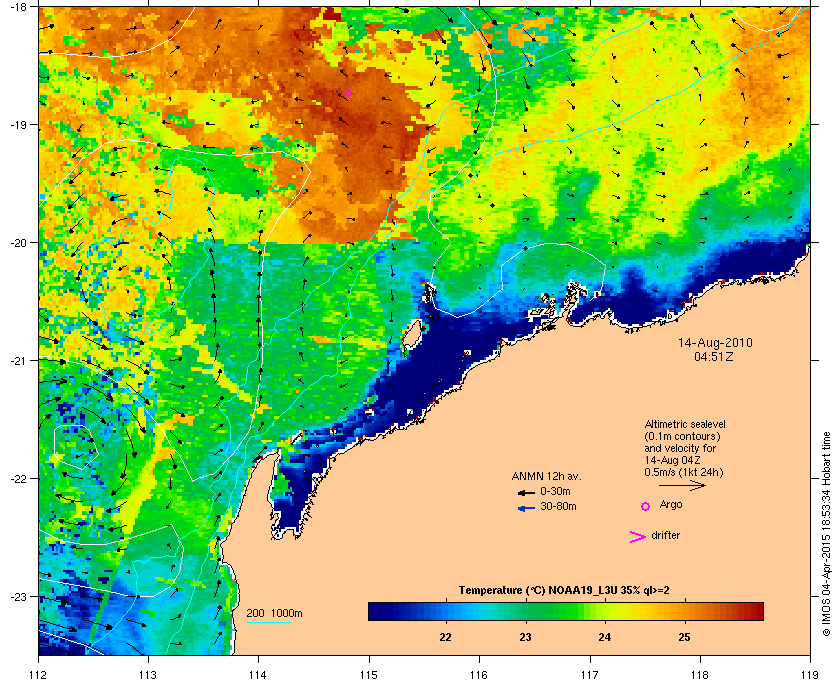Click the '0-30m' depth label

(x=555, y=491)
